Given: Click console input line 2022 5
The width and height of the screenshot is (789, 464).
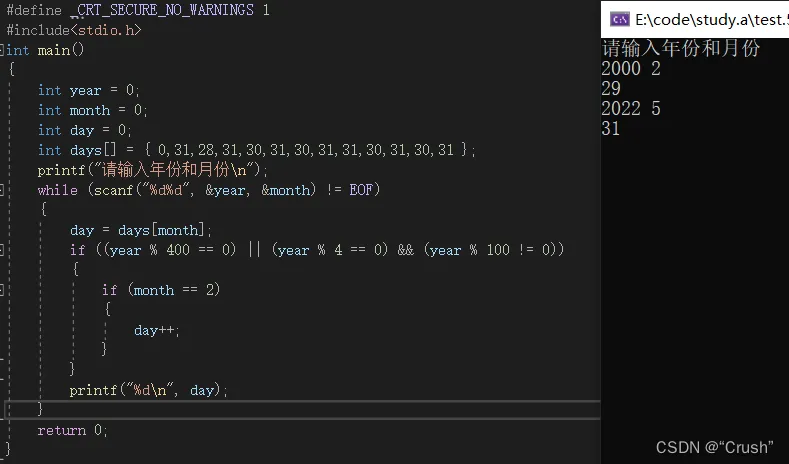Looking at the screenshot, I should 631,109.
